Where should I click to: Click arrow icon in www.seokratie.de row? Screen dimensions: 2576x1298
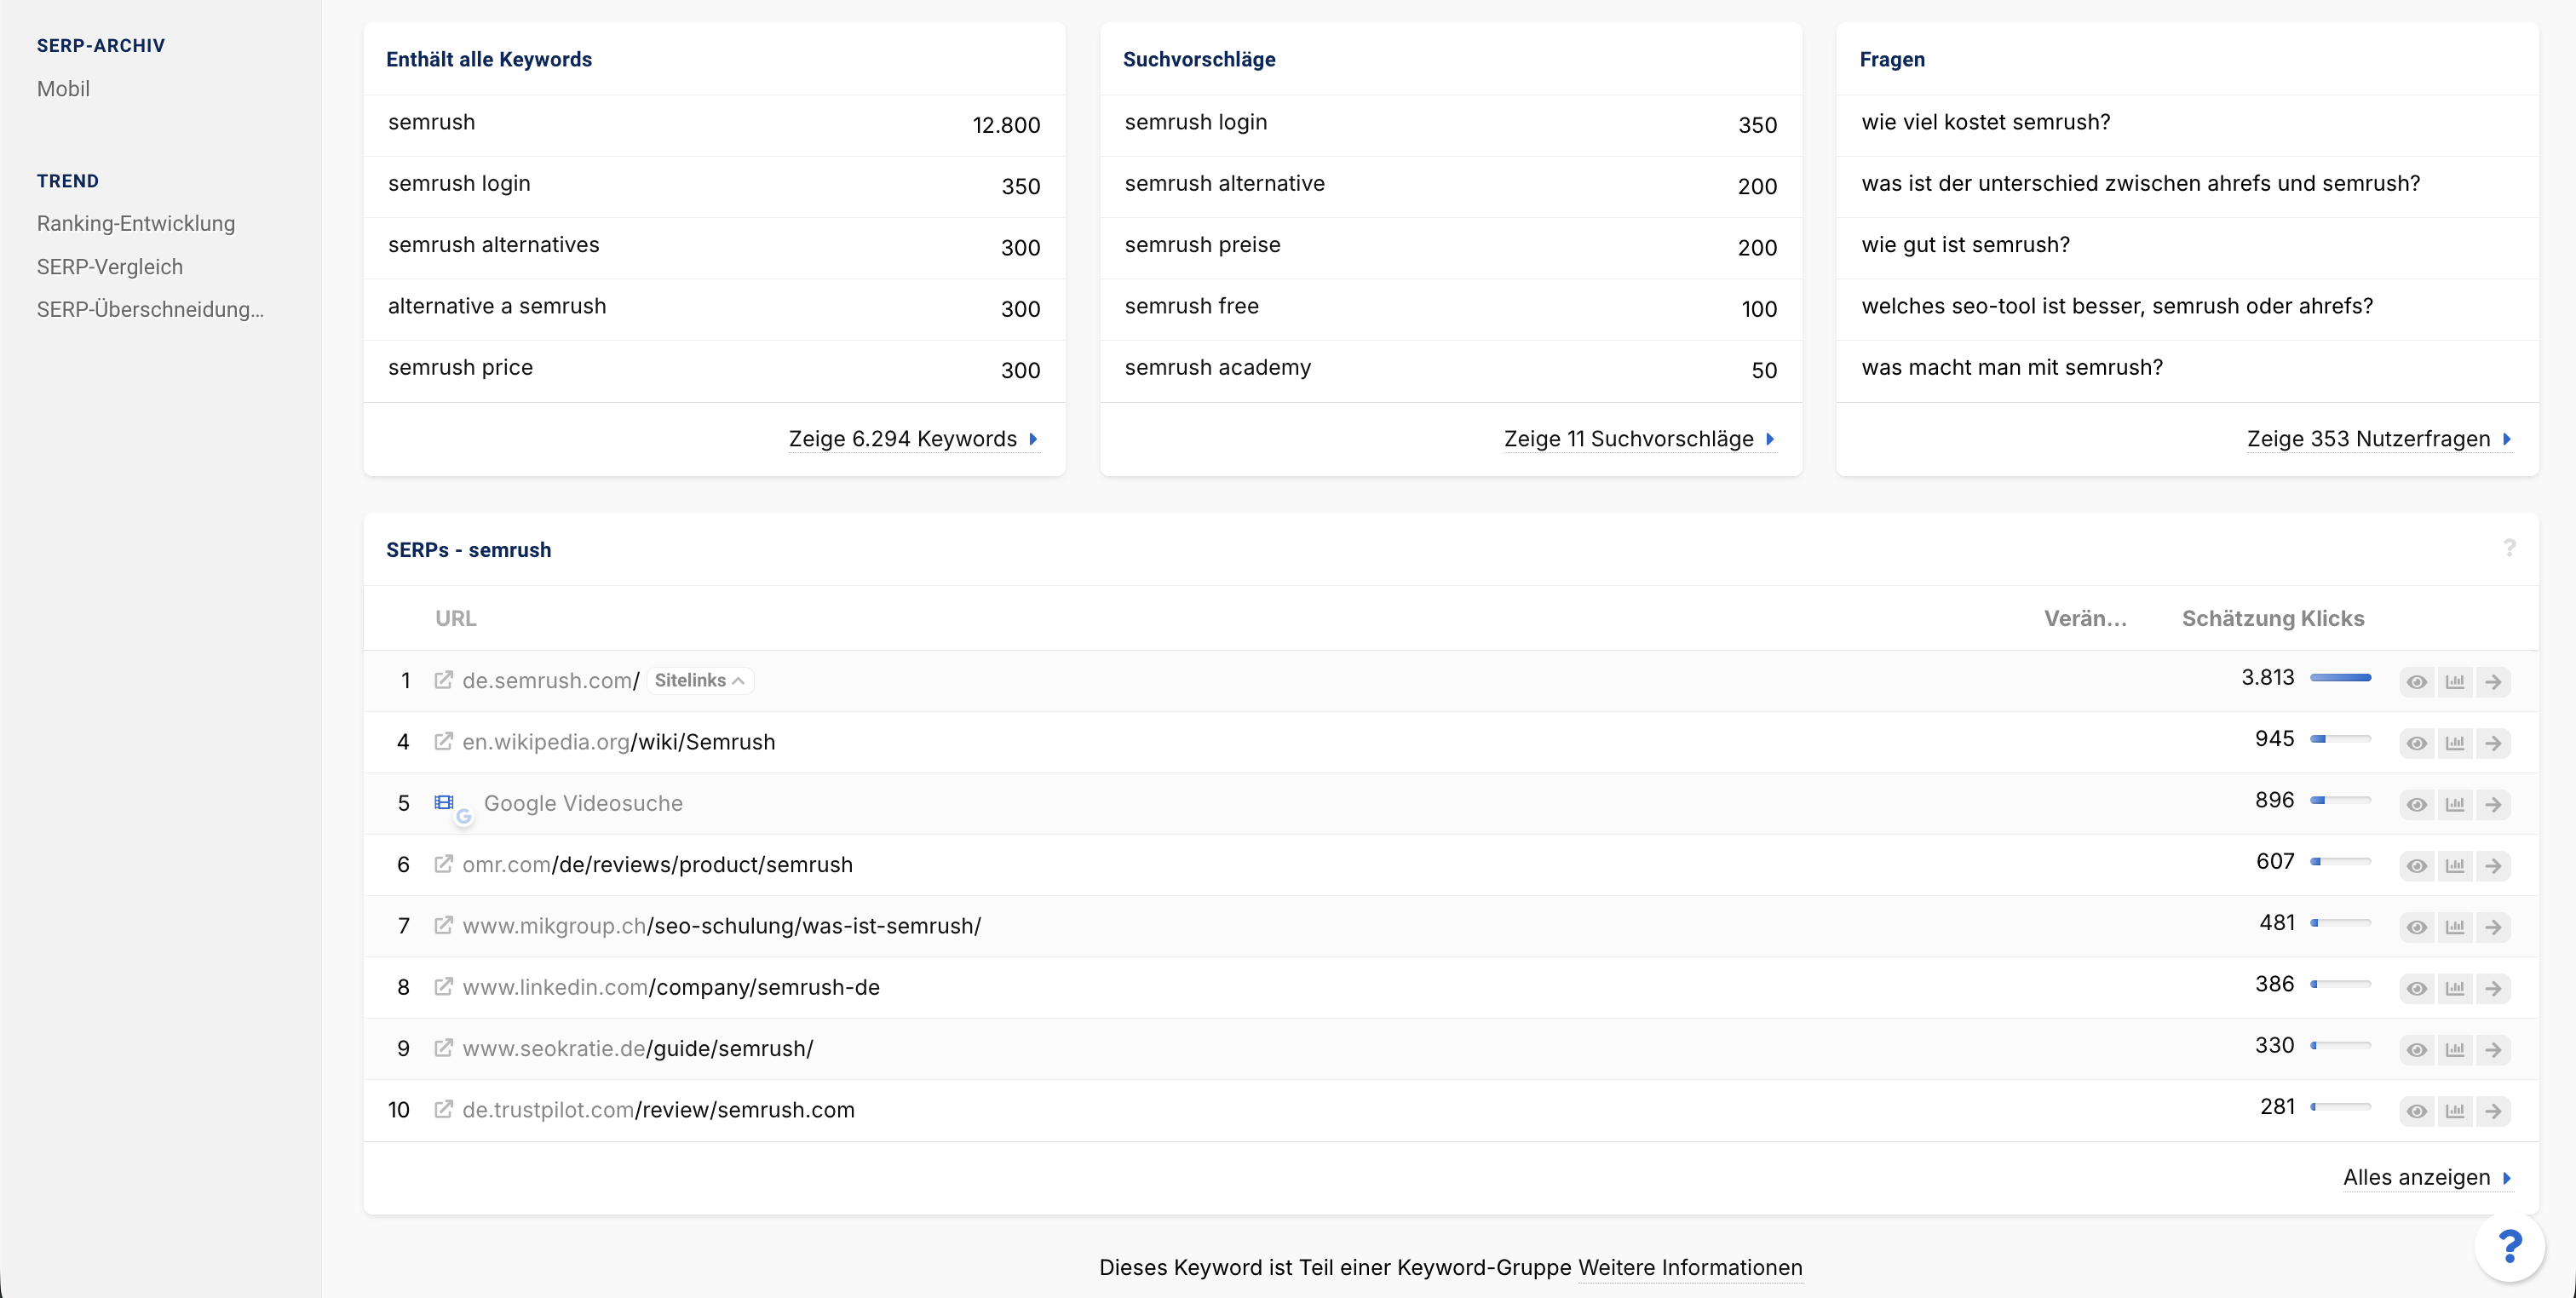pos(2494,1050)
